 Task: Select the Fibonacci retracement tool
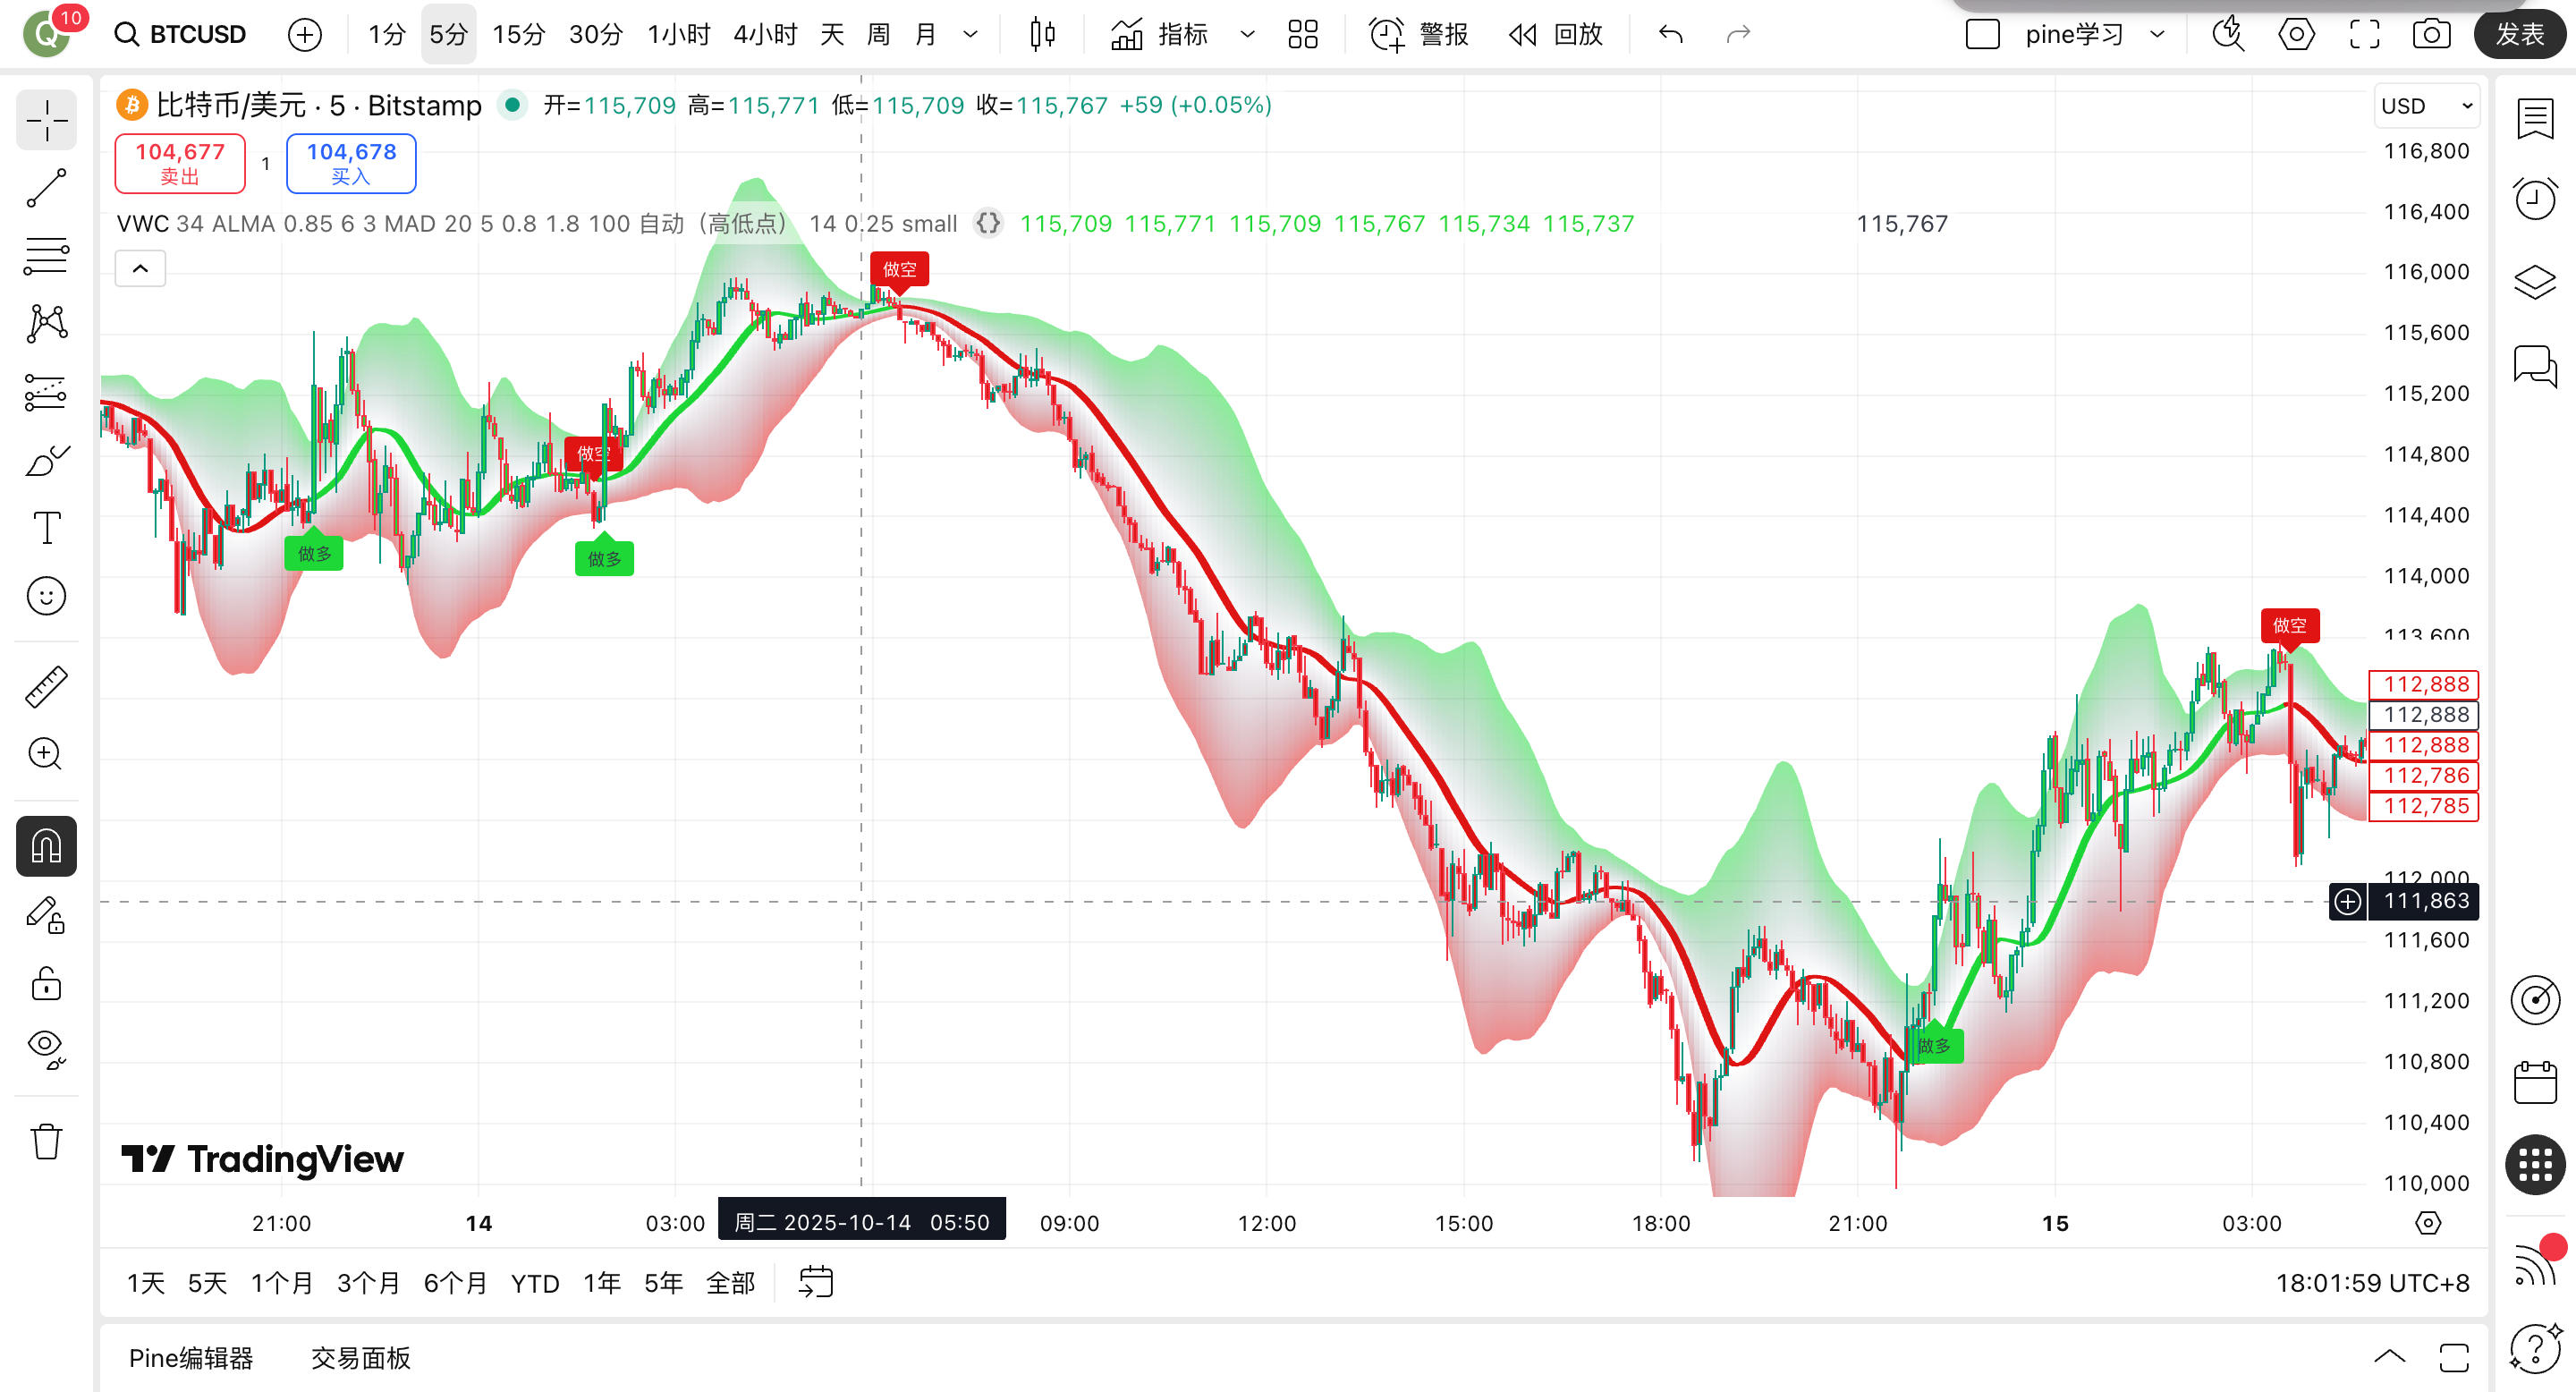point(46,256)
